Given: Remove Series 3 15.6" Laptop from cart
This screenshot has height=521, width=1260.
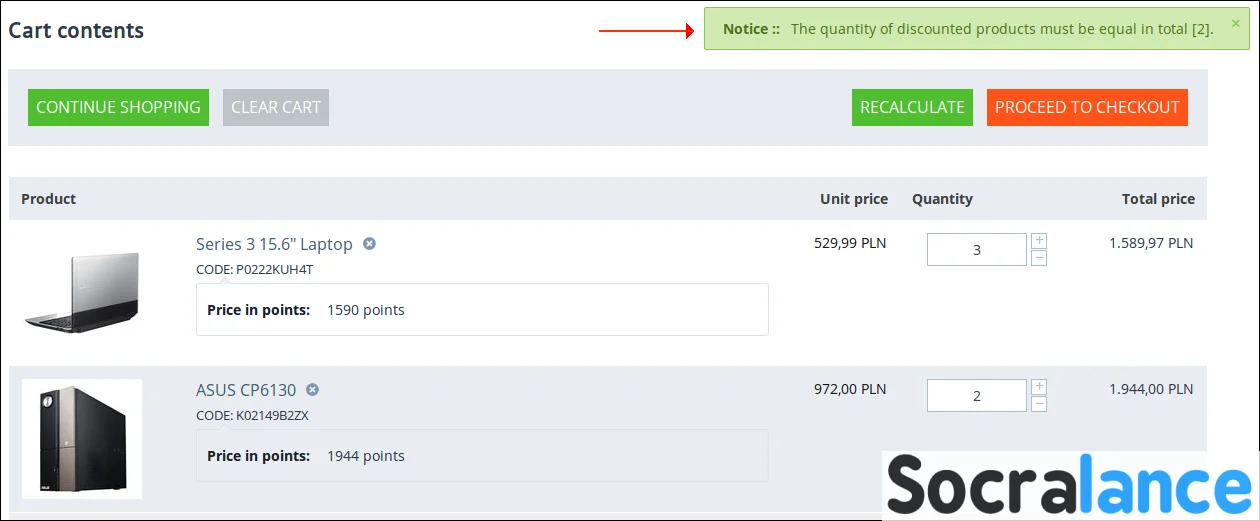Looking at the screenshot, I should pyautogui.click(x=369, y=244).
